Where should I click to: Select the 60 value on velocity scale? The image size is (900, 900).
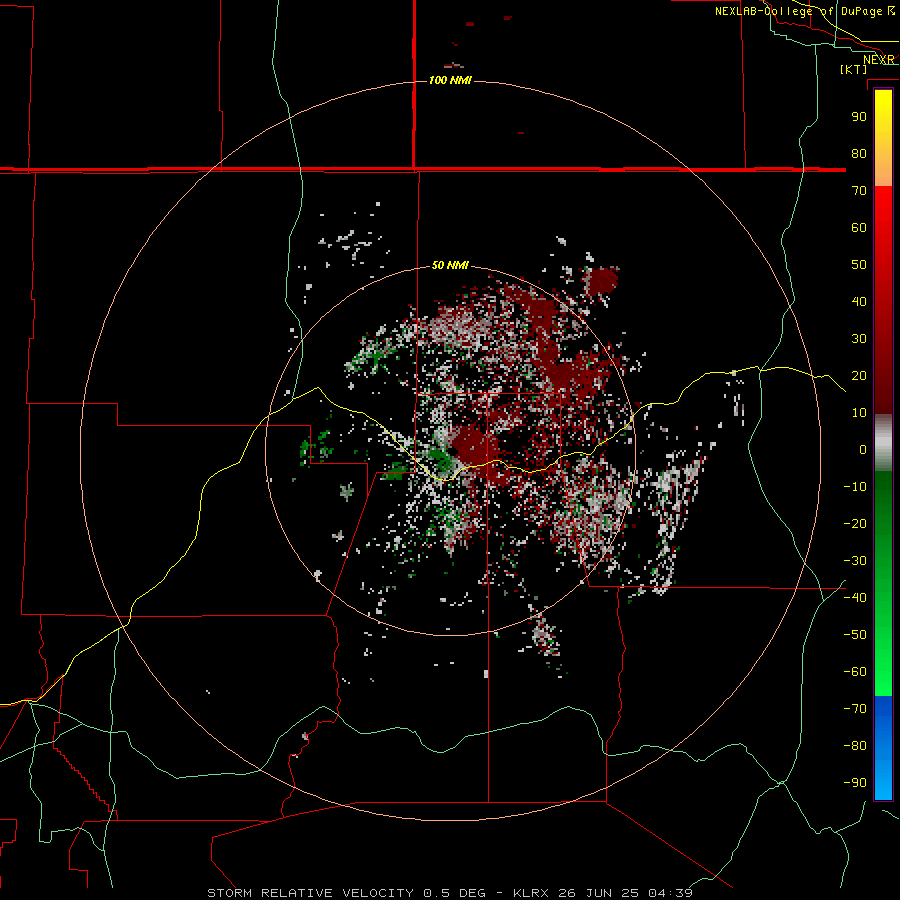[859, 227]
